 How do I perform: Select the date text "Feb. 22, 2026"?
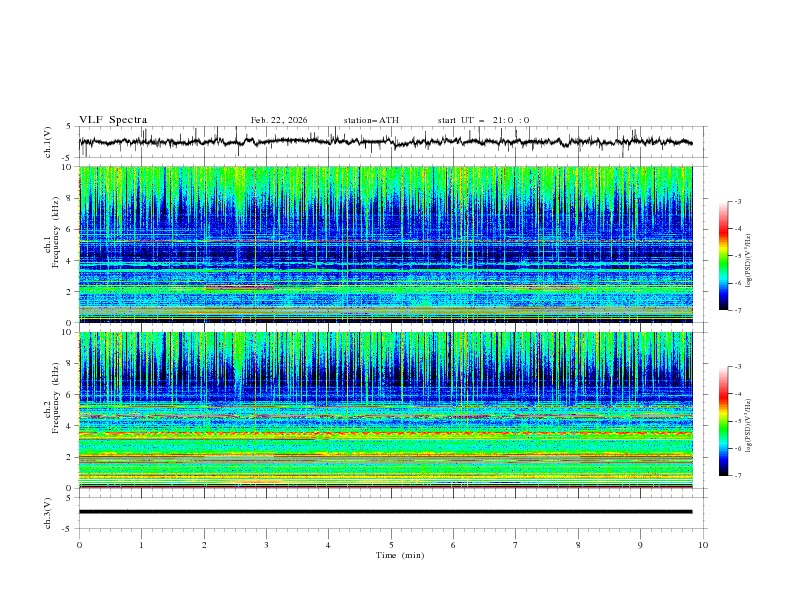click(x=279, y=120)
